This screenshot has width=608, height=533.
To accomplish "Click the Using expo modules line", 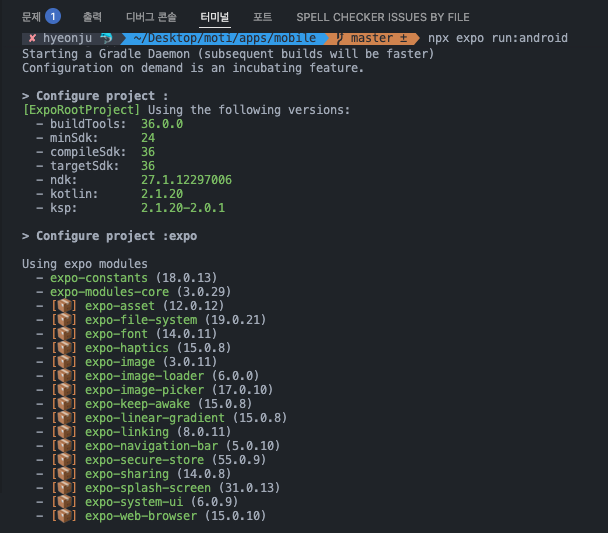I will (x=85, y=264).
